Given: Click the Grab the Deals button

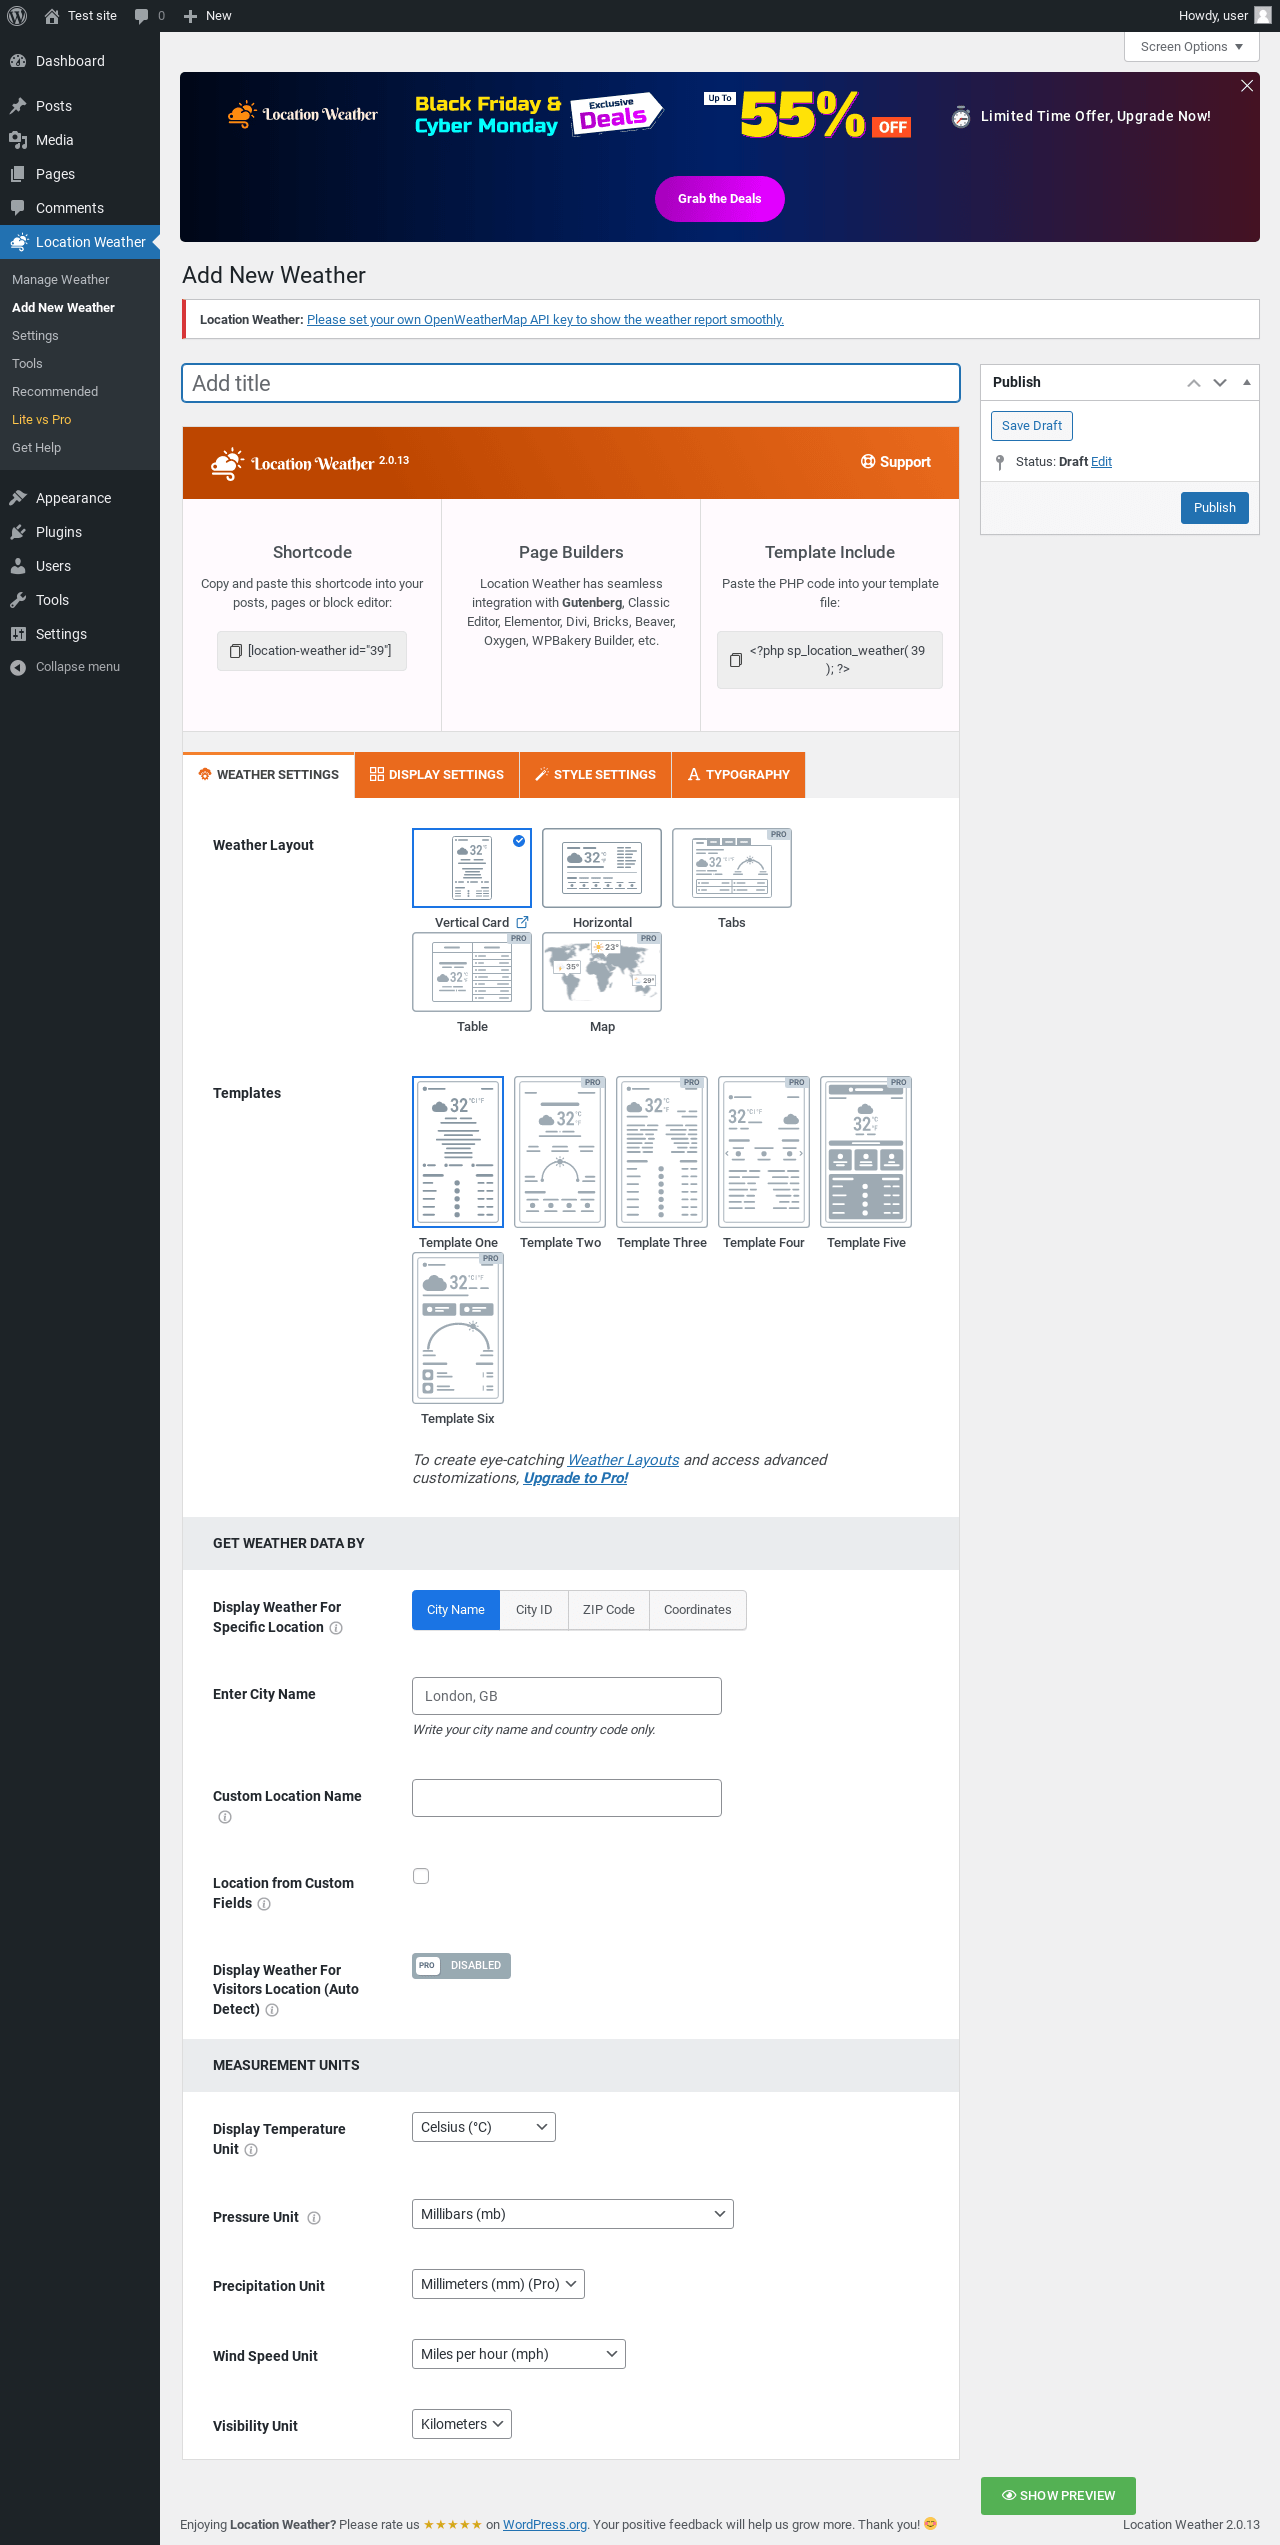Looking at the screenshot, I should tap(720, 199).
